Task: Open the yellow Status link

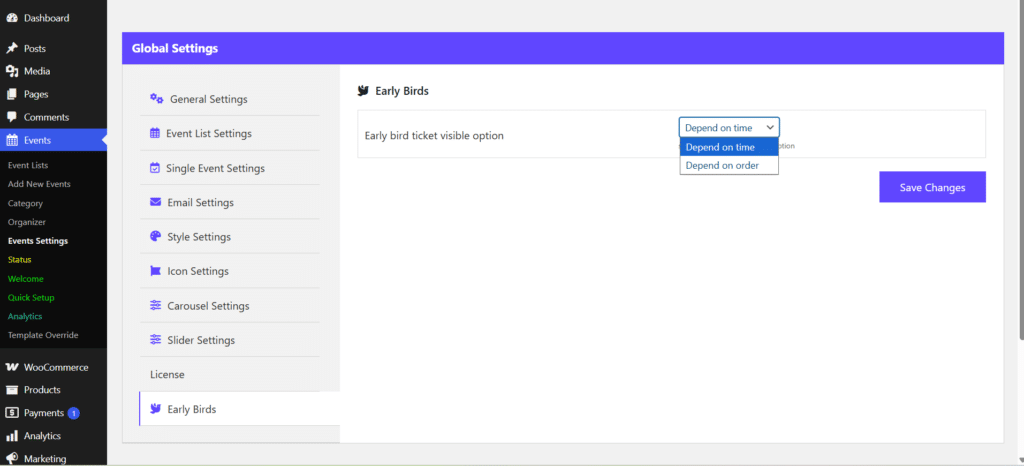Action: point(20,260)
